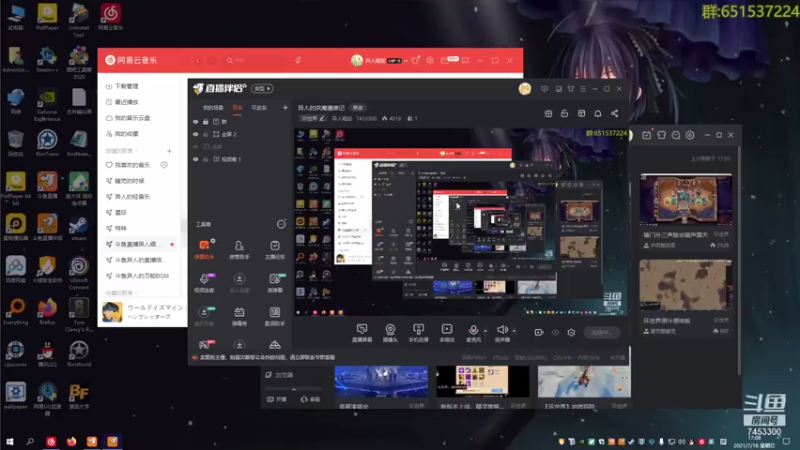Click the microphone icon in 直播伴侣

pyautogui.click(x=473, y=330)
